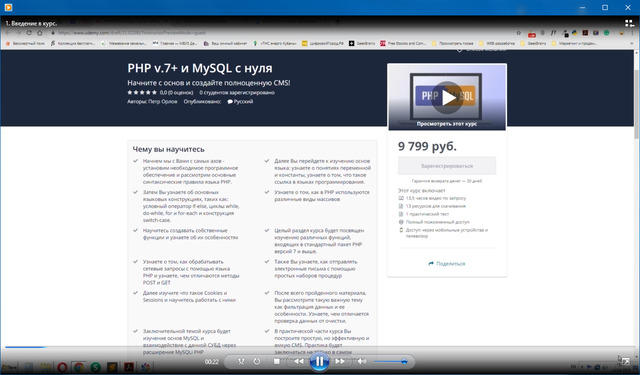Click the course star rating

[142, 93]
